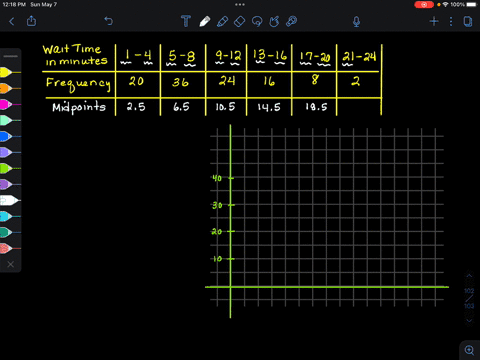Open the share/export menu

point(31,21)
